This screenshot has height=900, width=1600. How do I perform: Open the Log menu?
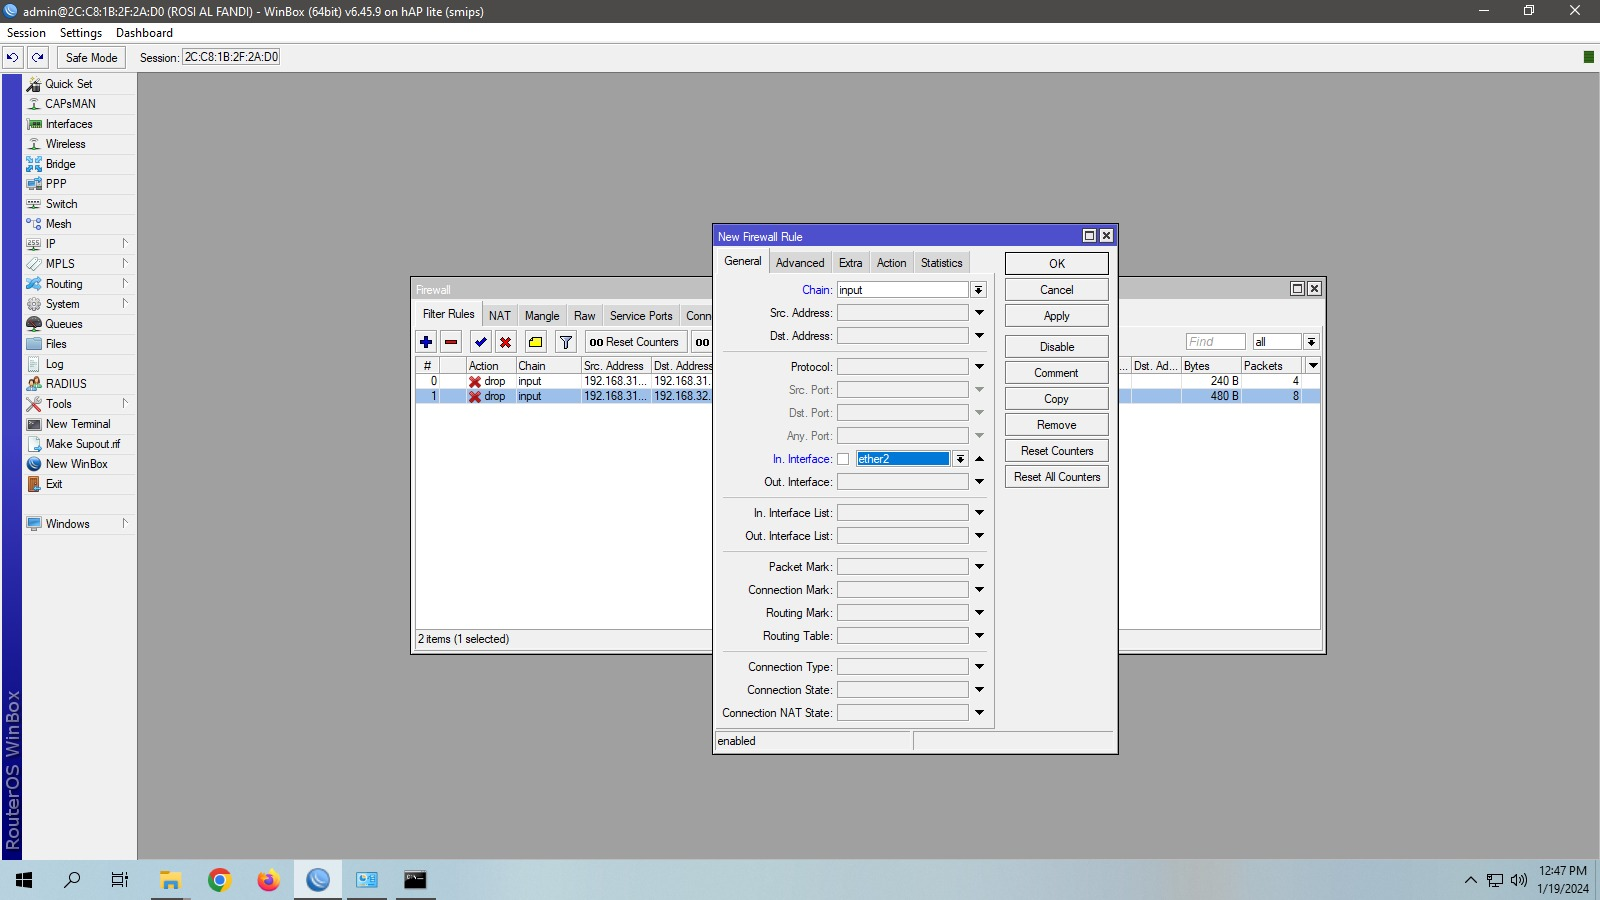pos(54,364)
